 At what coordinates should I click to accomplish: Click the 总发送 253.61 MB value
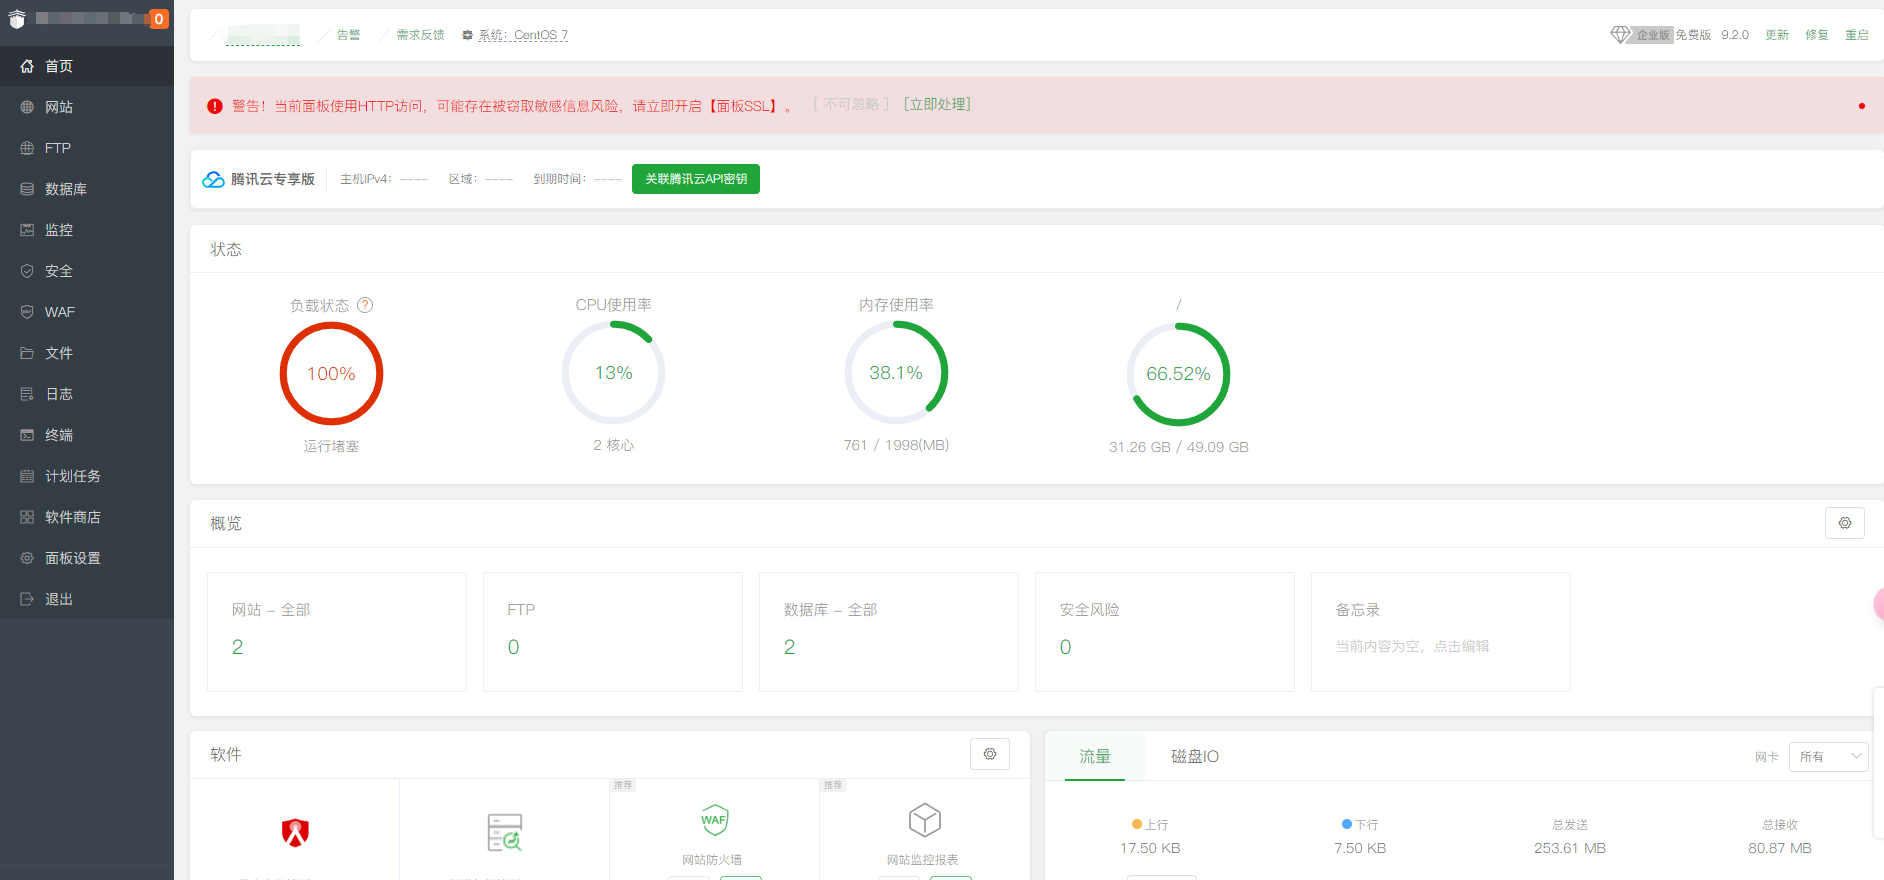click(x=1570, y=848)
